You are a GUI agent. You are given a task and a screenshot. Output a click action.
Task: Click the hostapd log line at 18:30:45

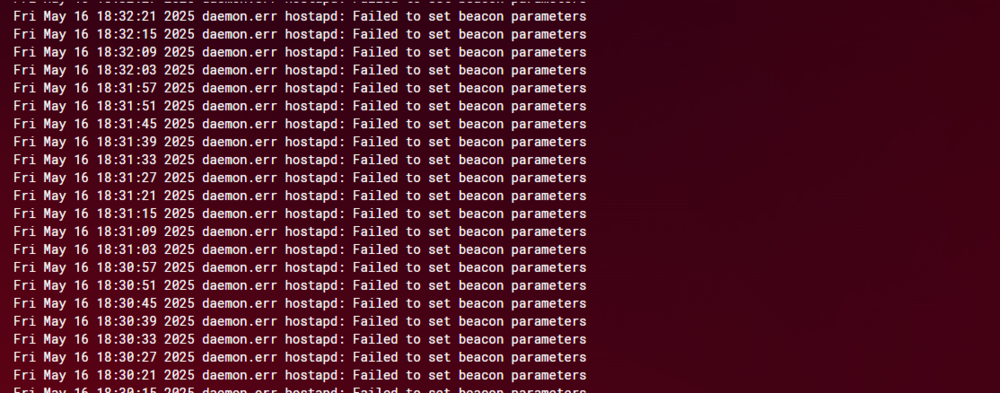[x=300, y=303]
